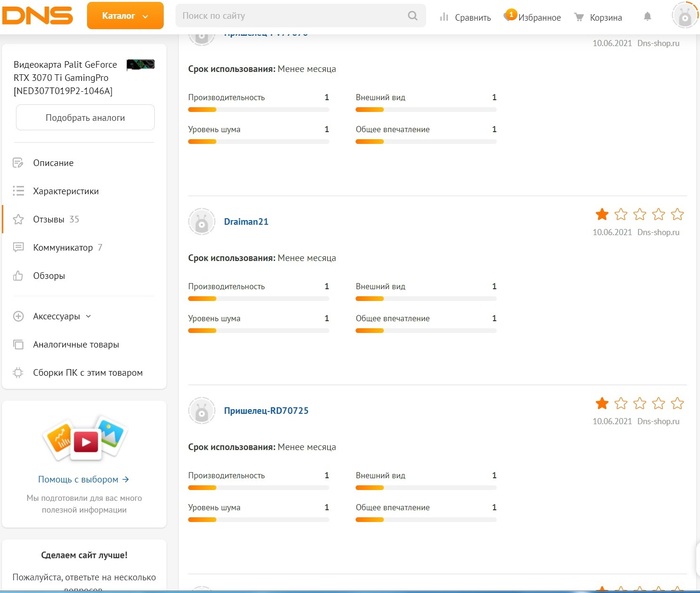700x593 pixels.
Task: Click 10.06.2021 Dns-shop.ru text in Draiman21 review
Action: tap(636, 232)
